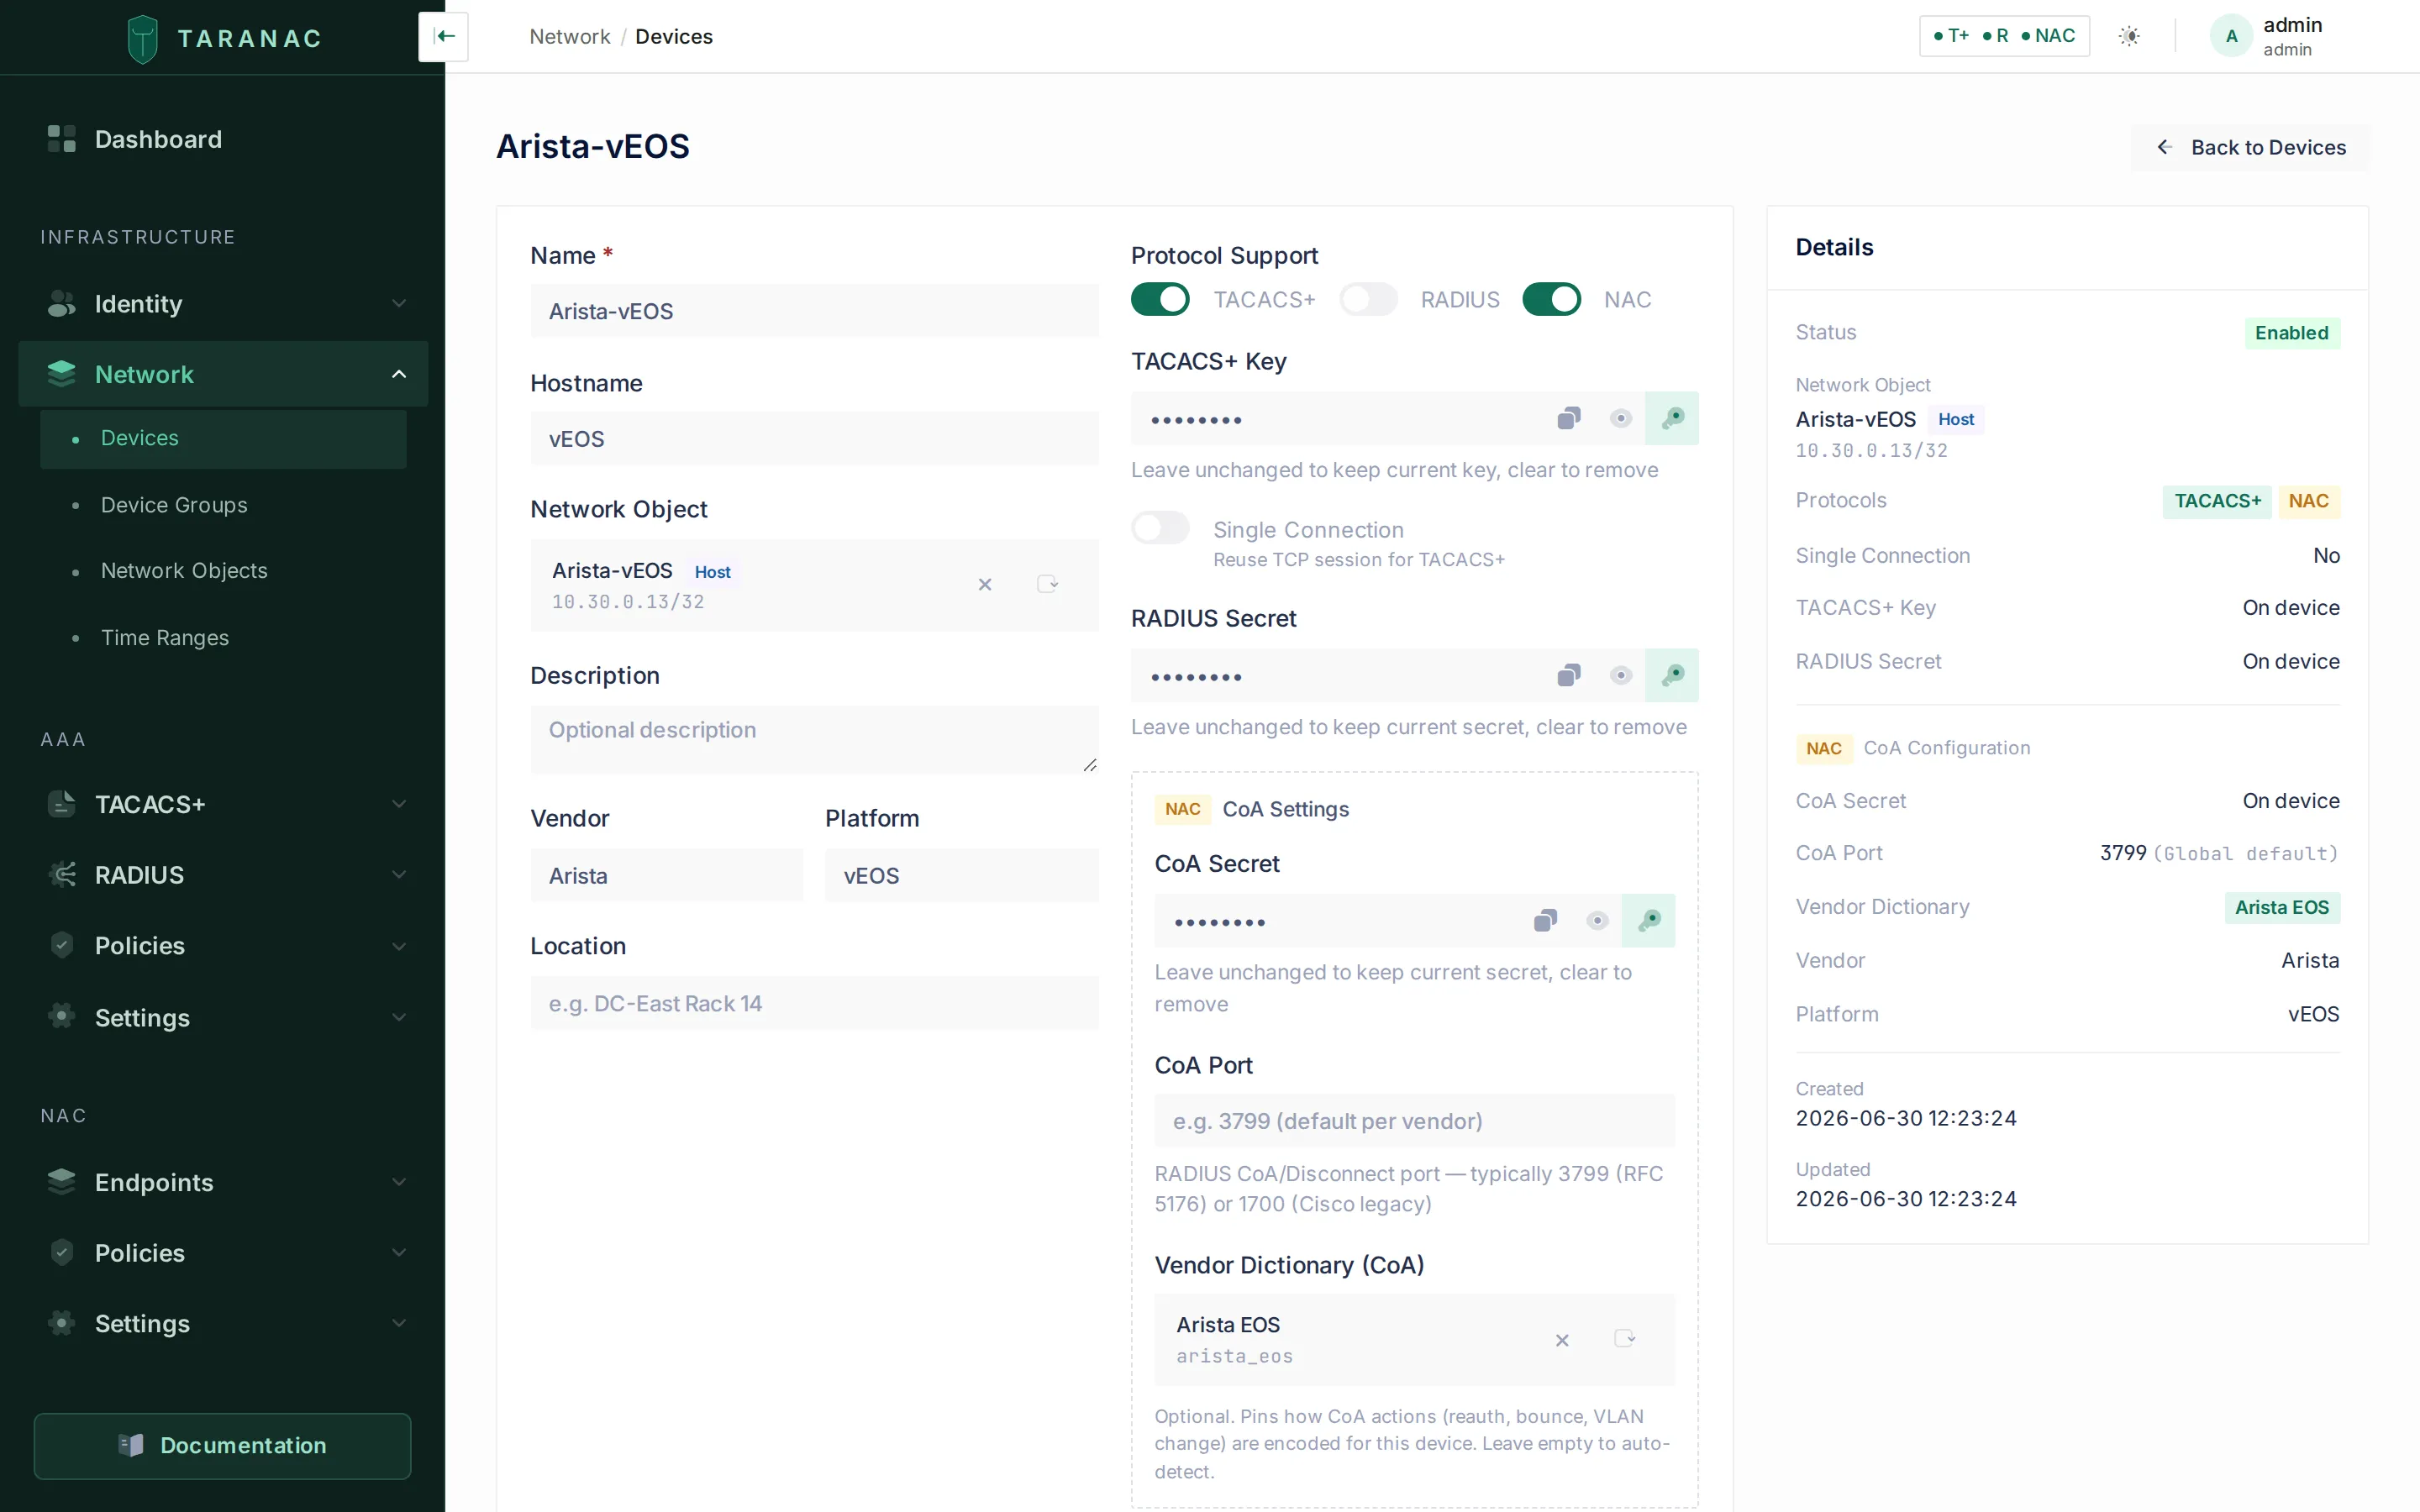The width and height of the screenshot is (2420, 1512).
Task: Click the NAC Policies shield icon
Action: (61, 1252)
